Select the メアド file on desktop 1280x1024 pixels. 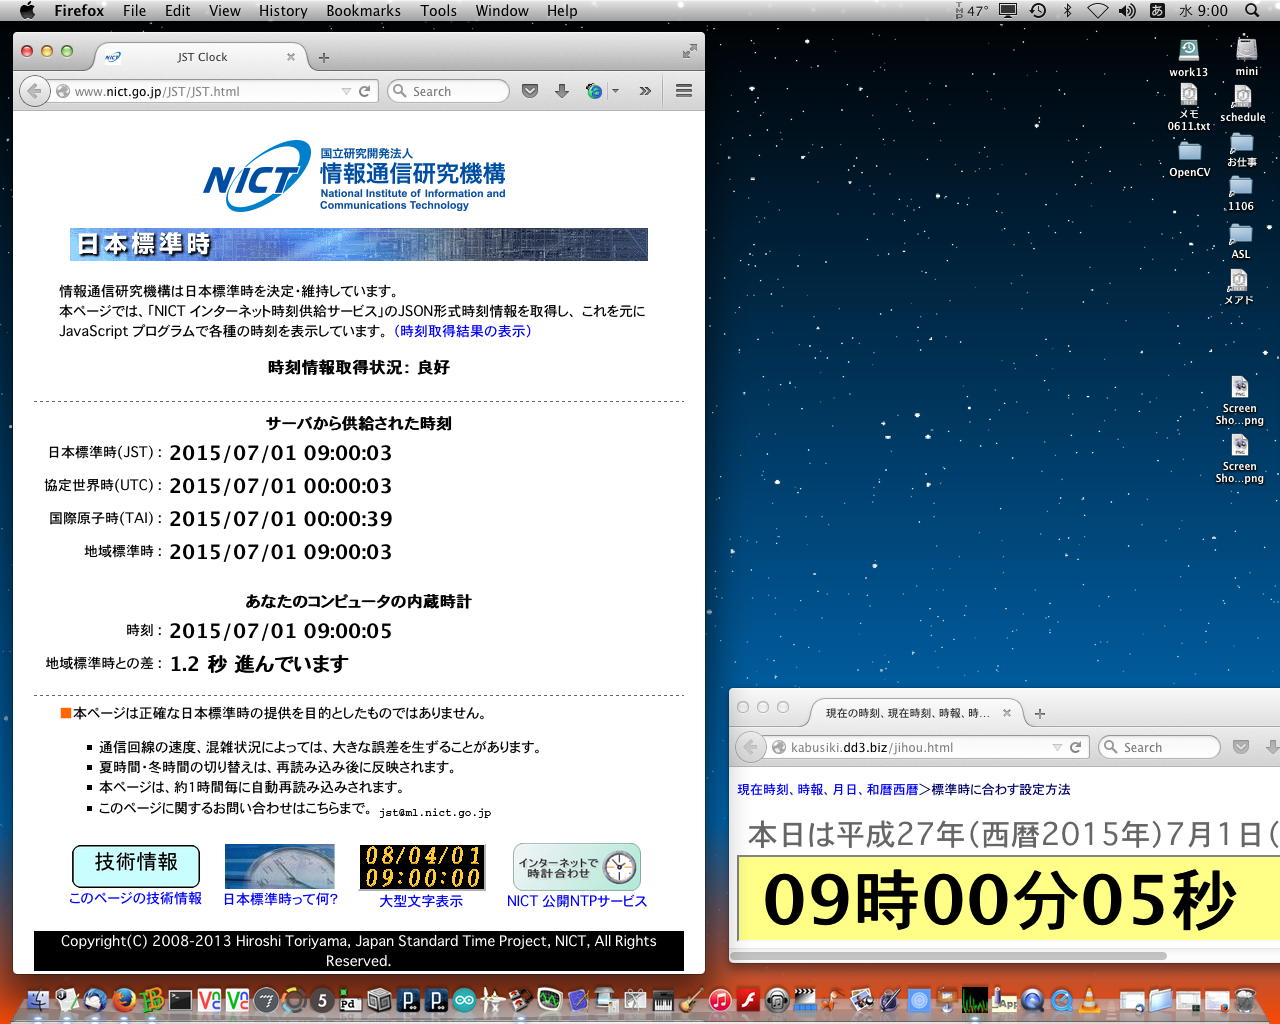[1239, 287]
